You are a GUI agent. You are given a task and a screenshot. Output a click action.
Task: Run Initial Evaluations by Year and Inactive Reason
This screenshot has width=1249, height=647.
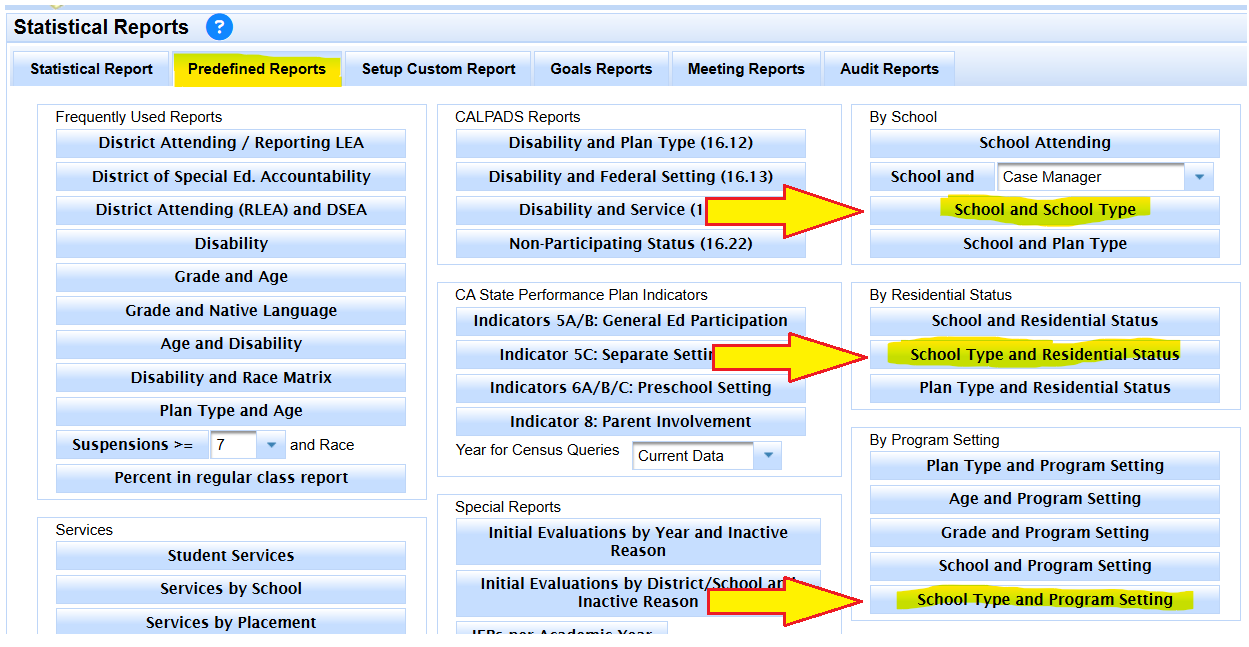pyautogui.click(x=638, y=542)
